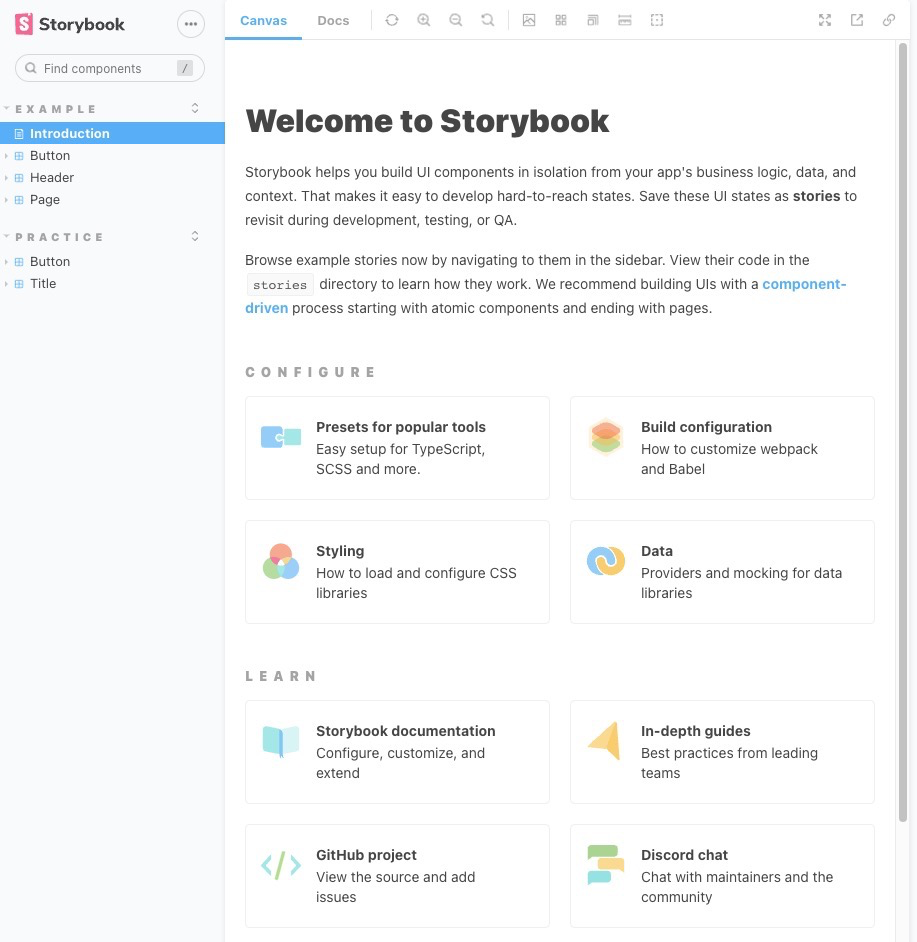Open canvas in new tab icon
This screenshot has width=917, height=942.
pyautogui.click(x=857, y=20)
